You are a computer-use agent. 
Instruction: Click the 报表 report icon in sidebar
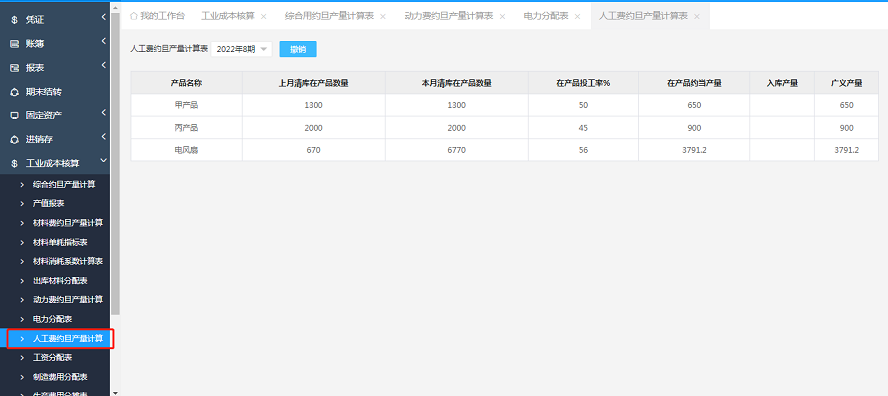coord(15,67)
